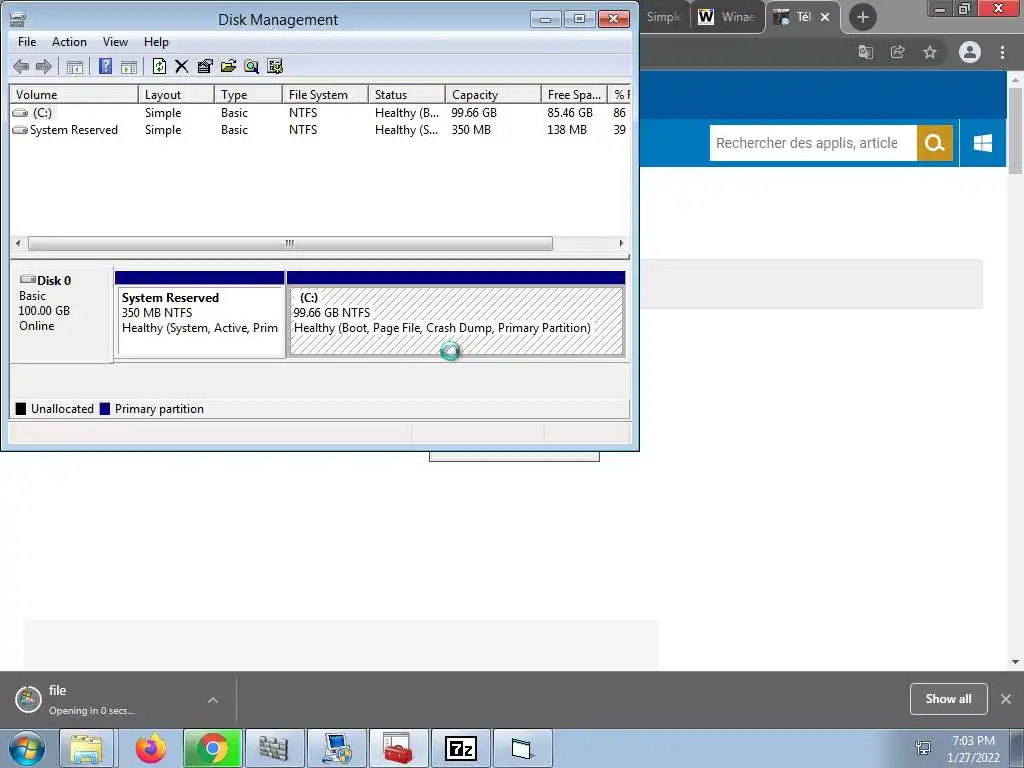
Task: Open a new Chrome tab with plus
Action: [x=863, y=18]
